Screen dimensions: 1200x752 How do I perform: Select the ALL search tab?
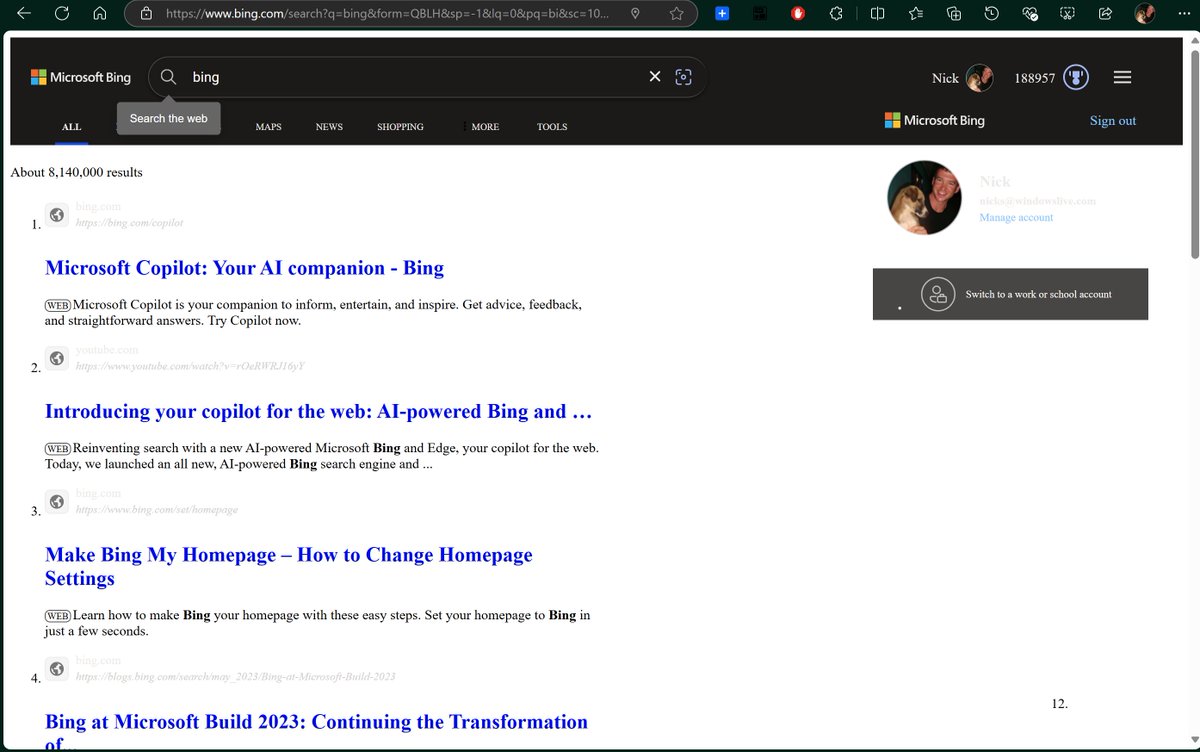[72, 127]
